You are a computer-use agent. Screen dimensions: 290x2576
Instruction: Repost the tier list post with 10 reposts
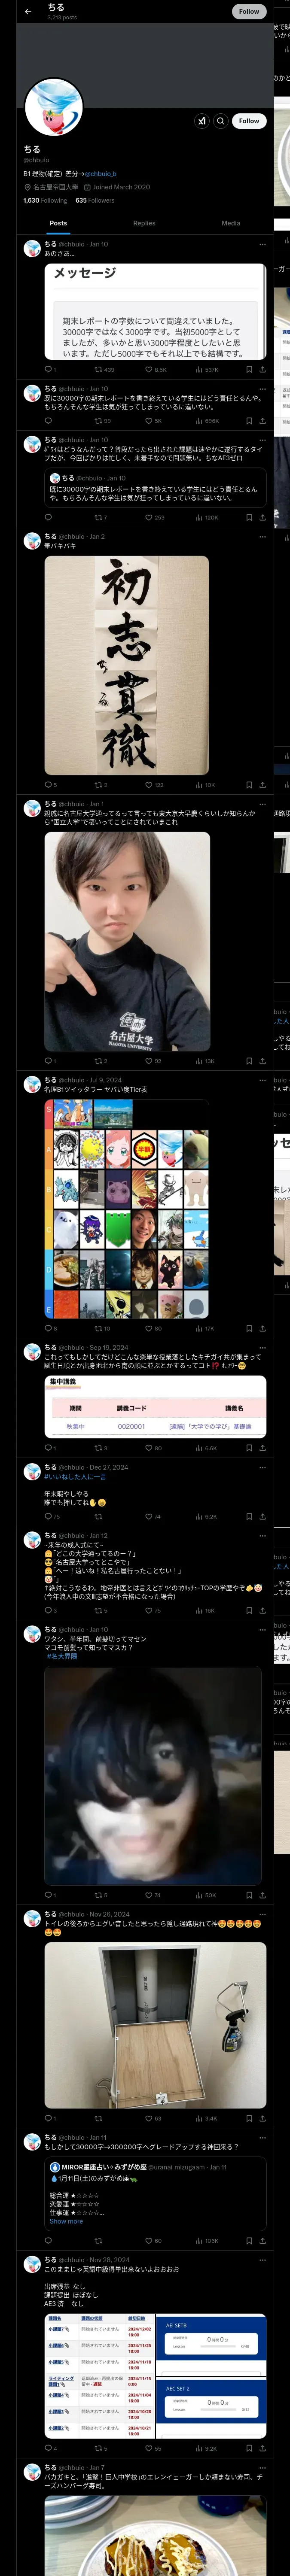coord(102,1329)
